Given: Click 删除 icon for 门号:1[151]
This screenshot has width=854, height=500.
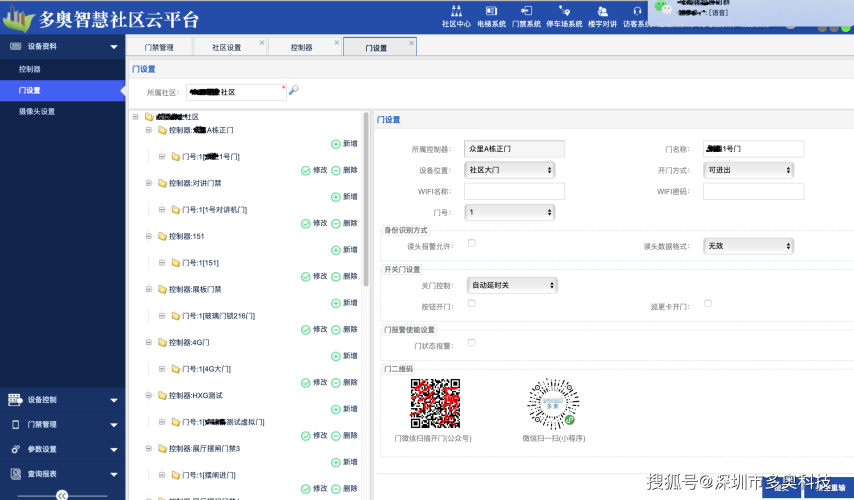Looking at the screenshot, I should [336, 277].
